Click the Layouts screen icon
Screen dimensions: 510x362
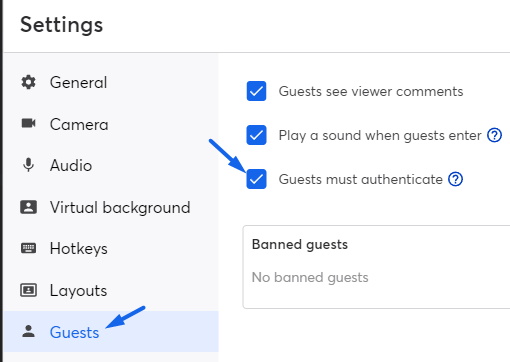28,290
